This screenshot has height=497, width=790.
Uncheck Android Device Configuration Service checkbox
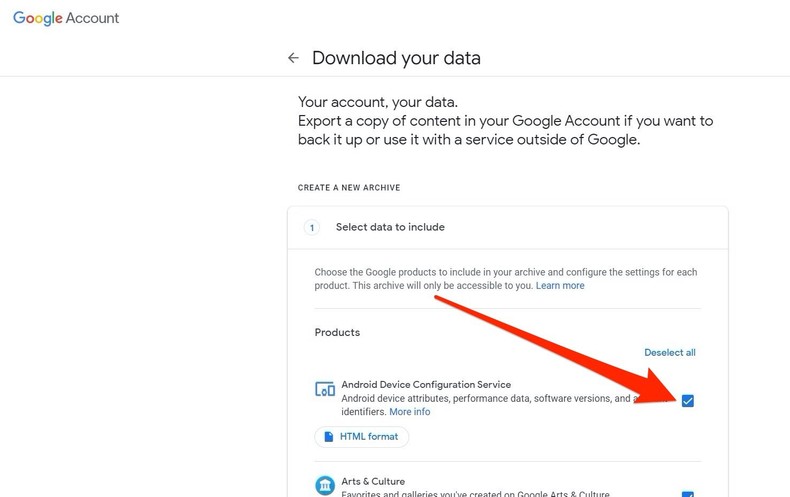tap(687, 401)
